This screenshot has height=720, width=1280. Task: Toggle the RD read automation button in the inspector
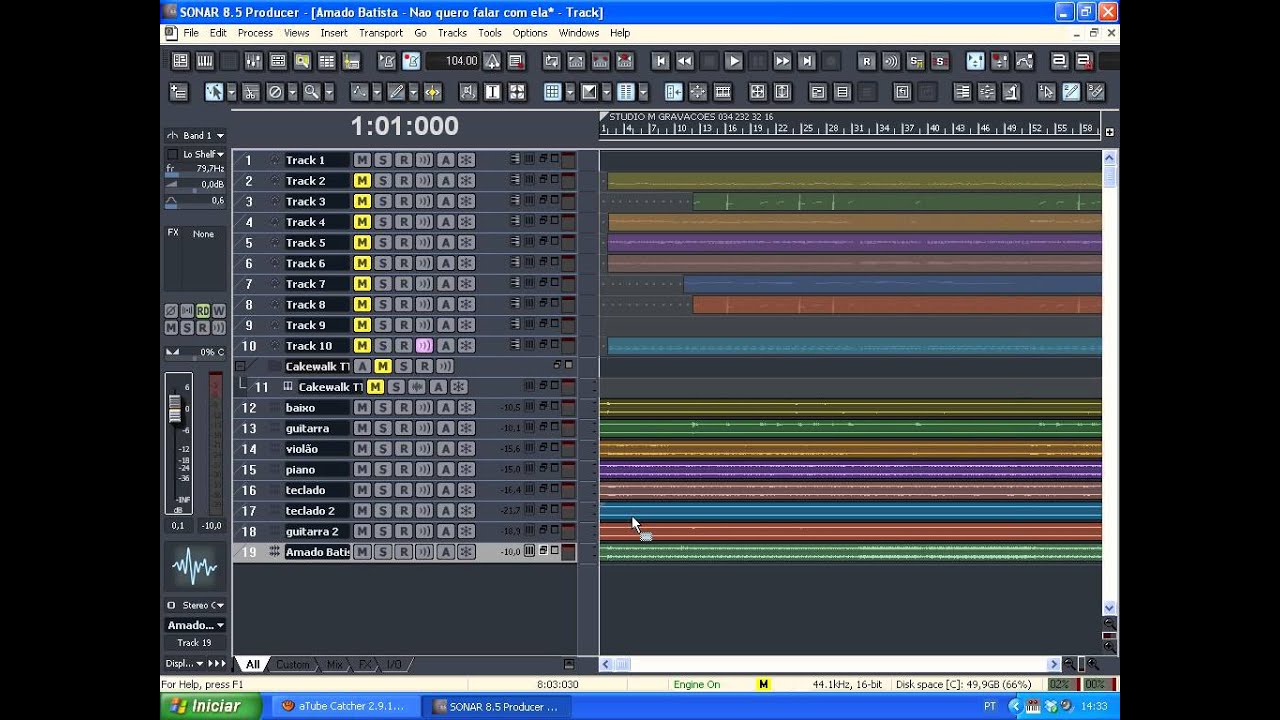coord(203,311)
